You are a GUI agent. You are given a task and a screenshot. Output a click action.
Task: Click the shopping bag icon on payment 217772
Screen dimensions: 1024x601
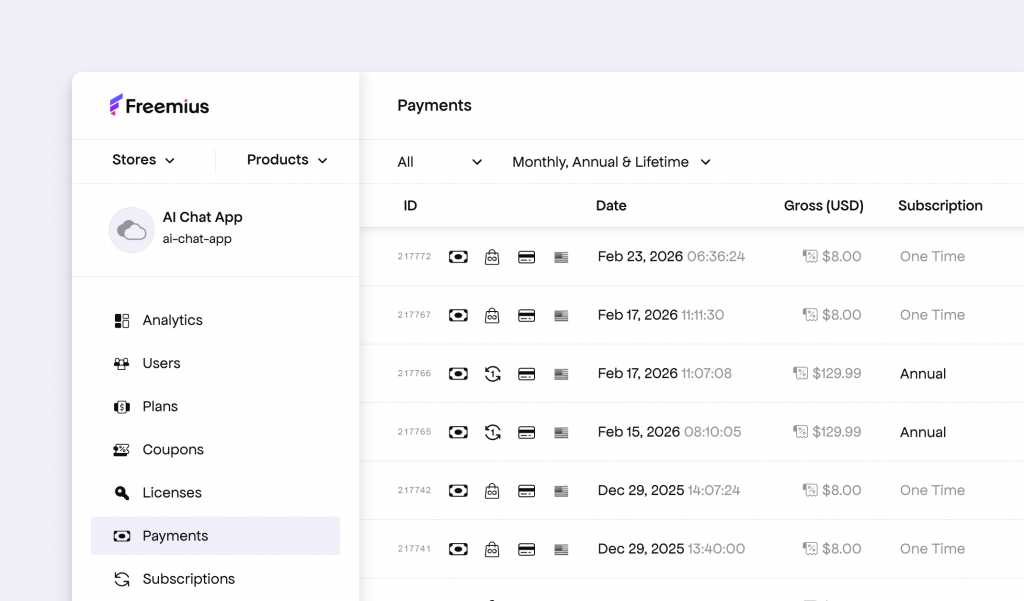[492, 256]
